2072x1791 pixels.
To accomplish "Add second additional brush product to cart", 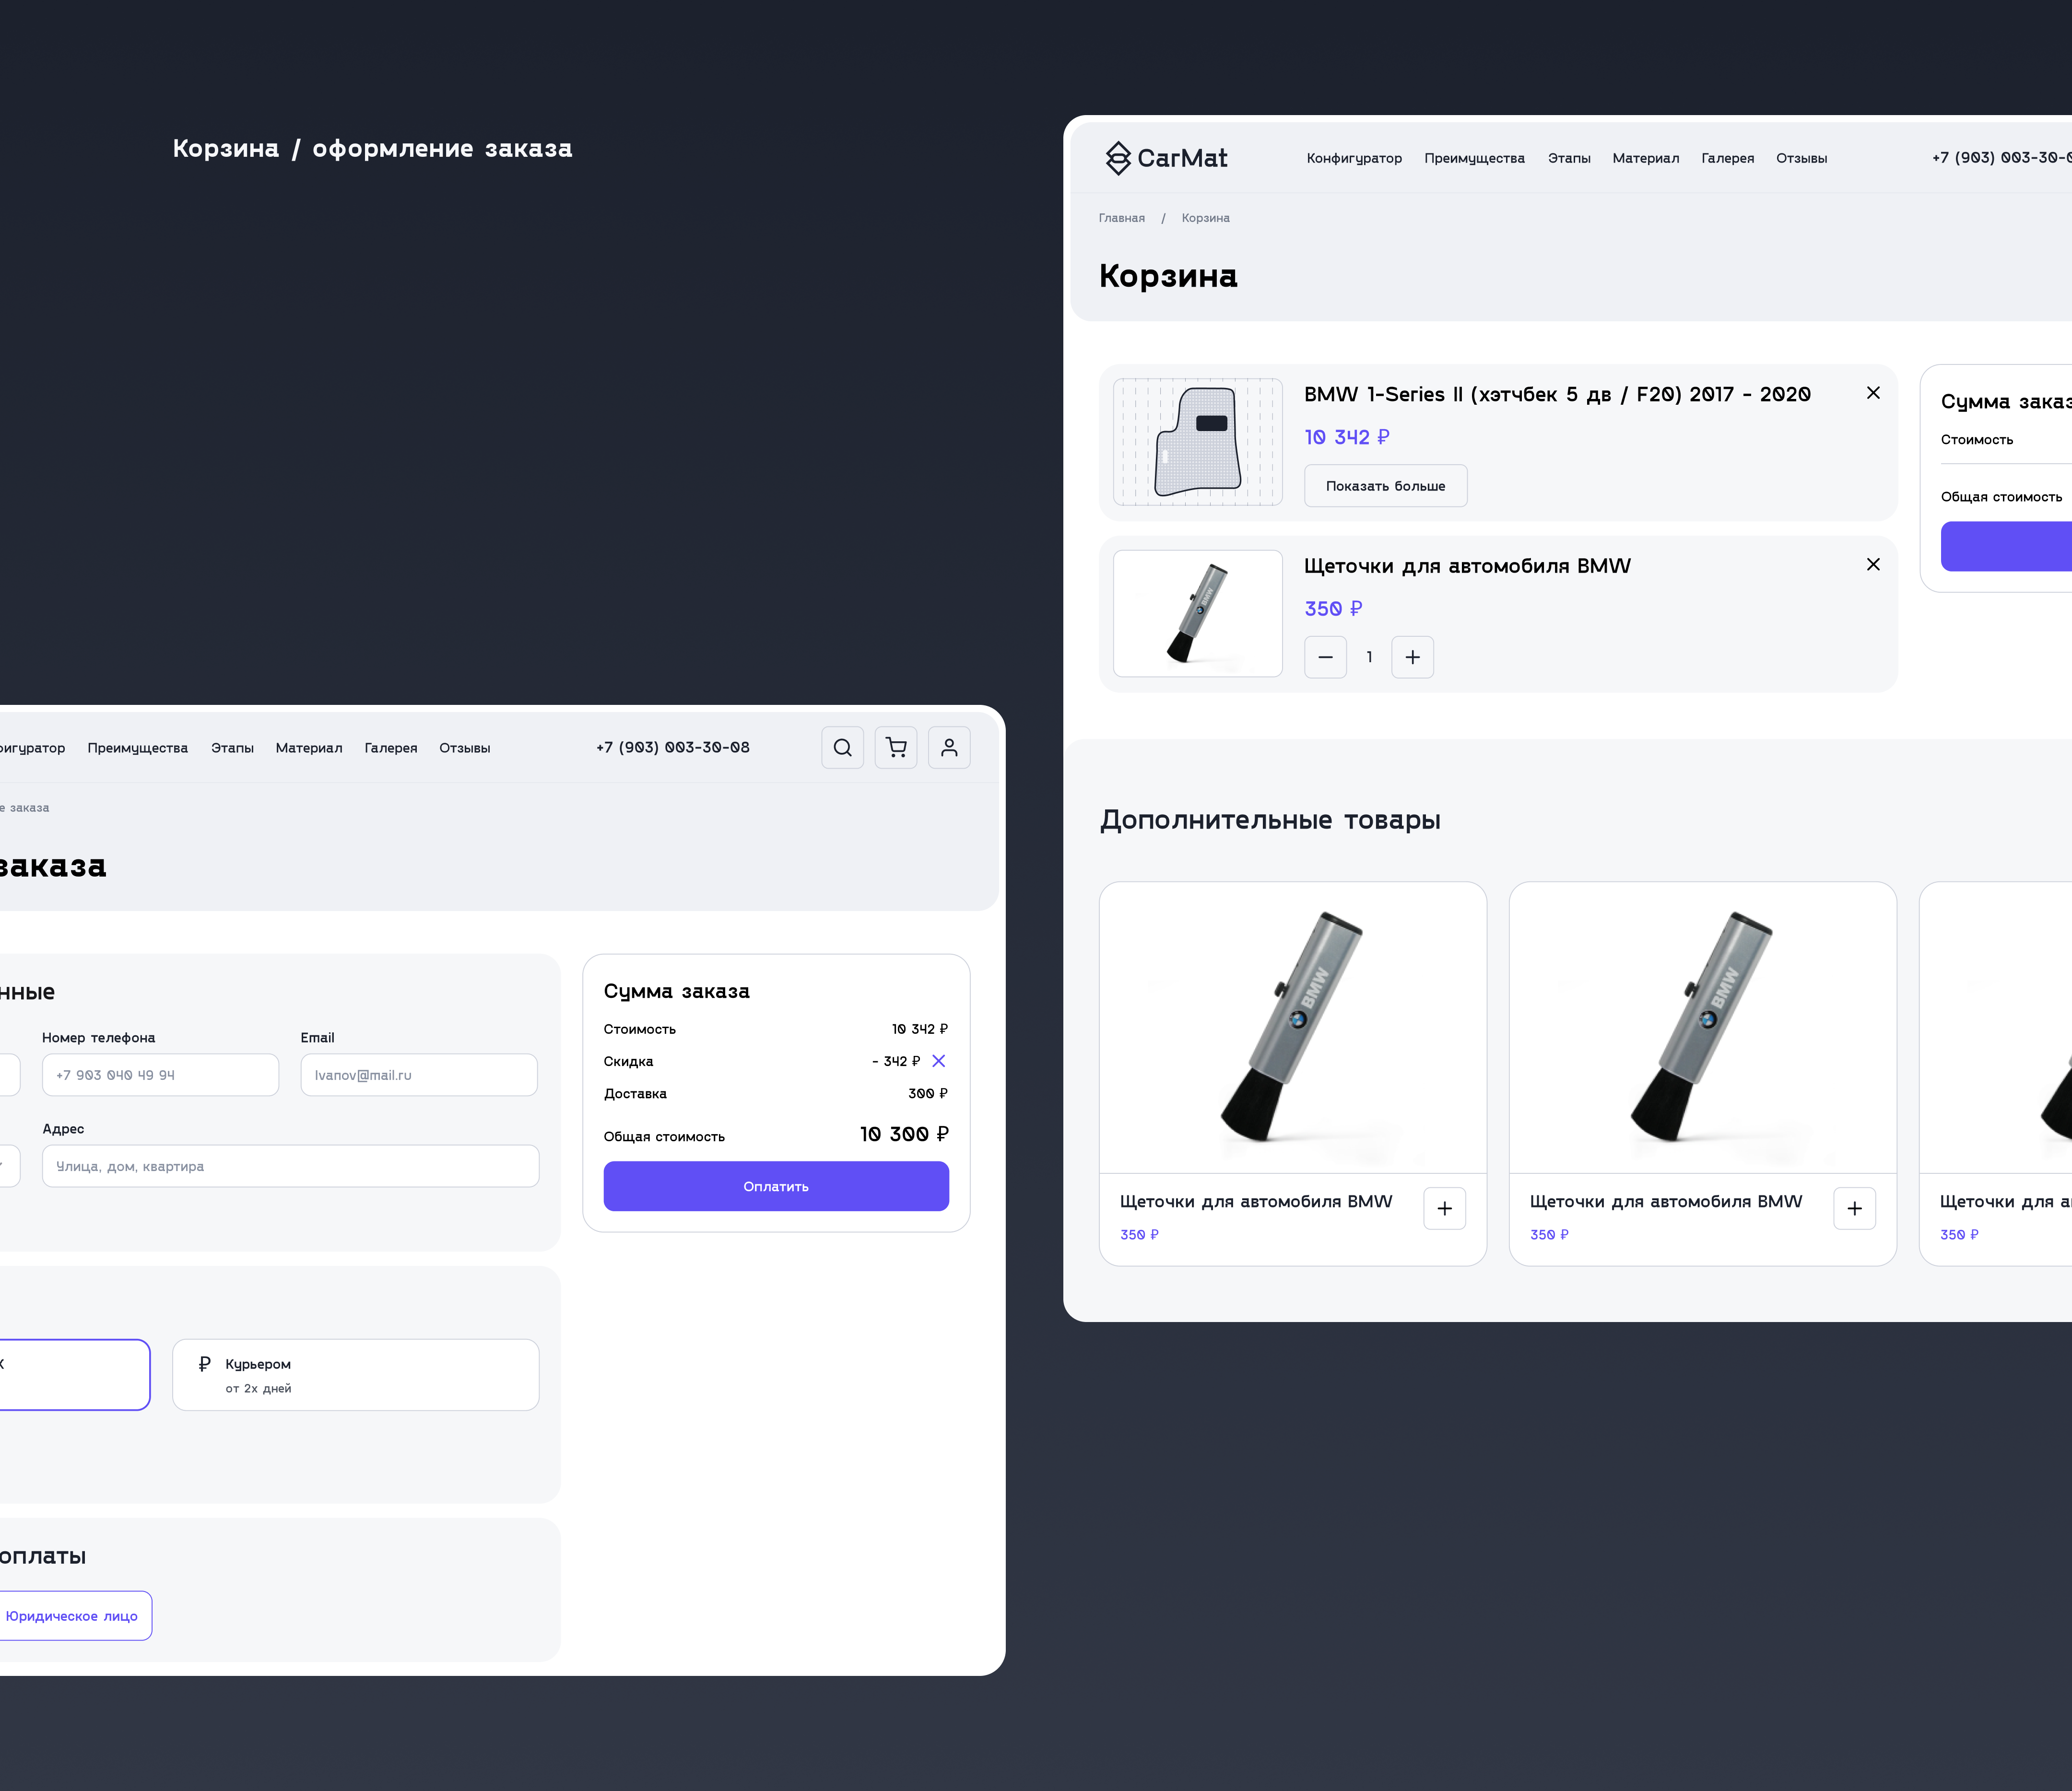I will coord(1854,1208).
